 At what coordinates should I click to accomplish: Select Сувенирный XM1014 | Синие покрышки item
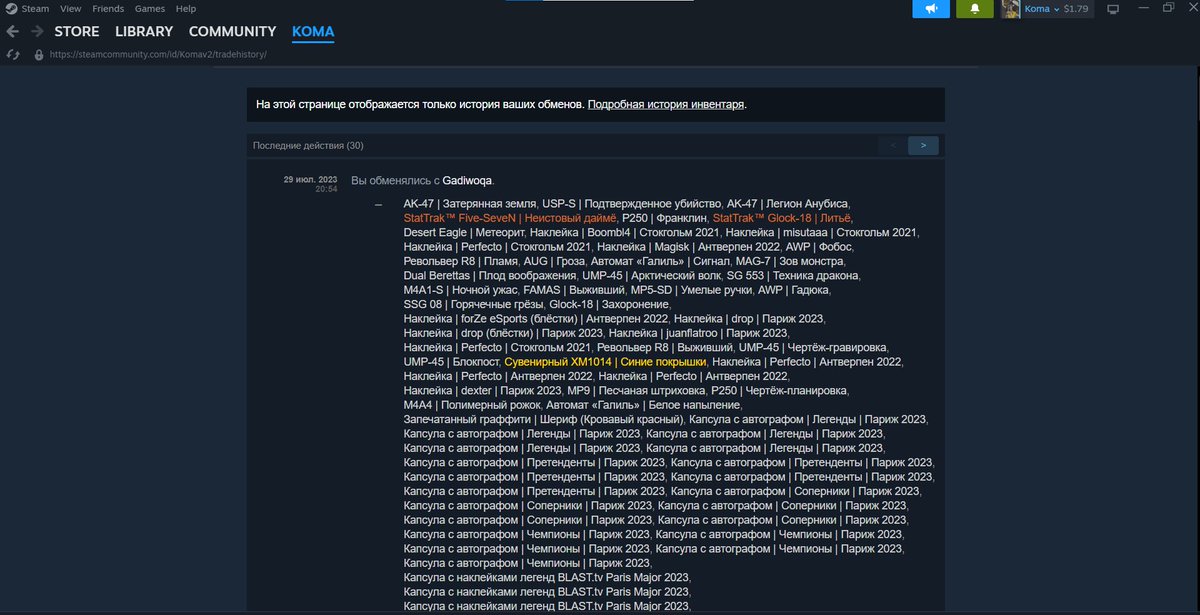(605, 361)
